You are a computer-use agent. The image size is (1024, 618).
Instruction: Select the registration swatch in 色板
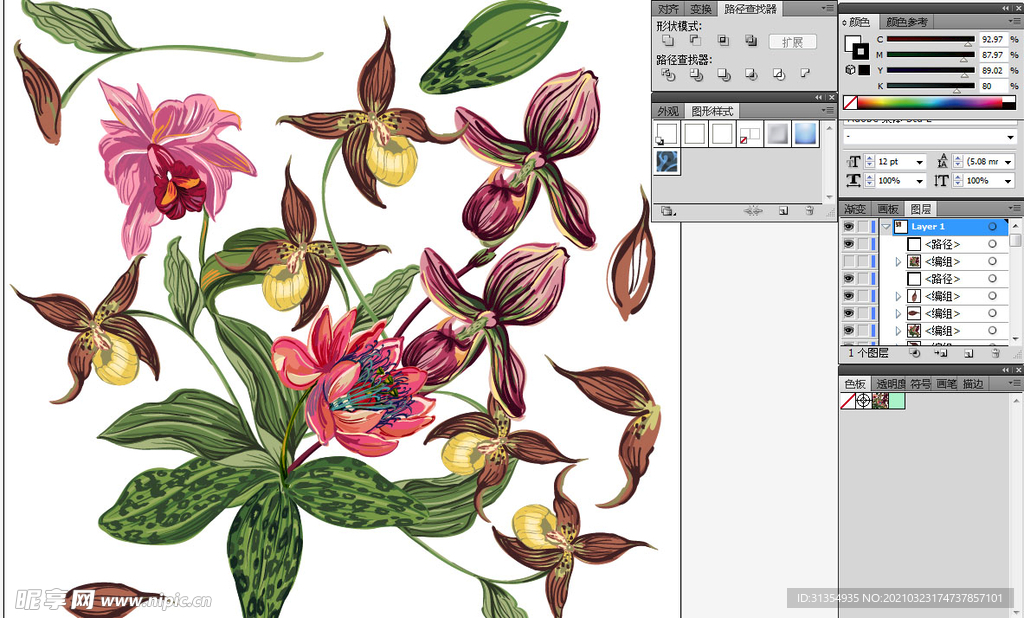pyautogui.click(x=863, y=401)
